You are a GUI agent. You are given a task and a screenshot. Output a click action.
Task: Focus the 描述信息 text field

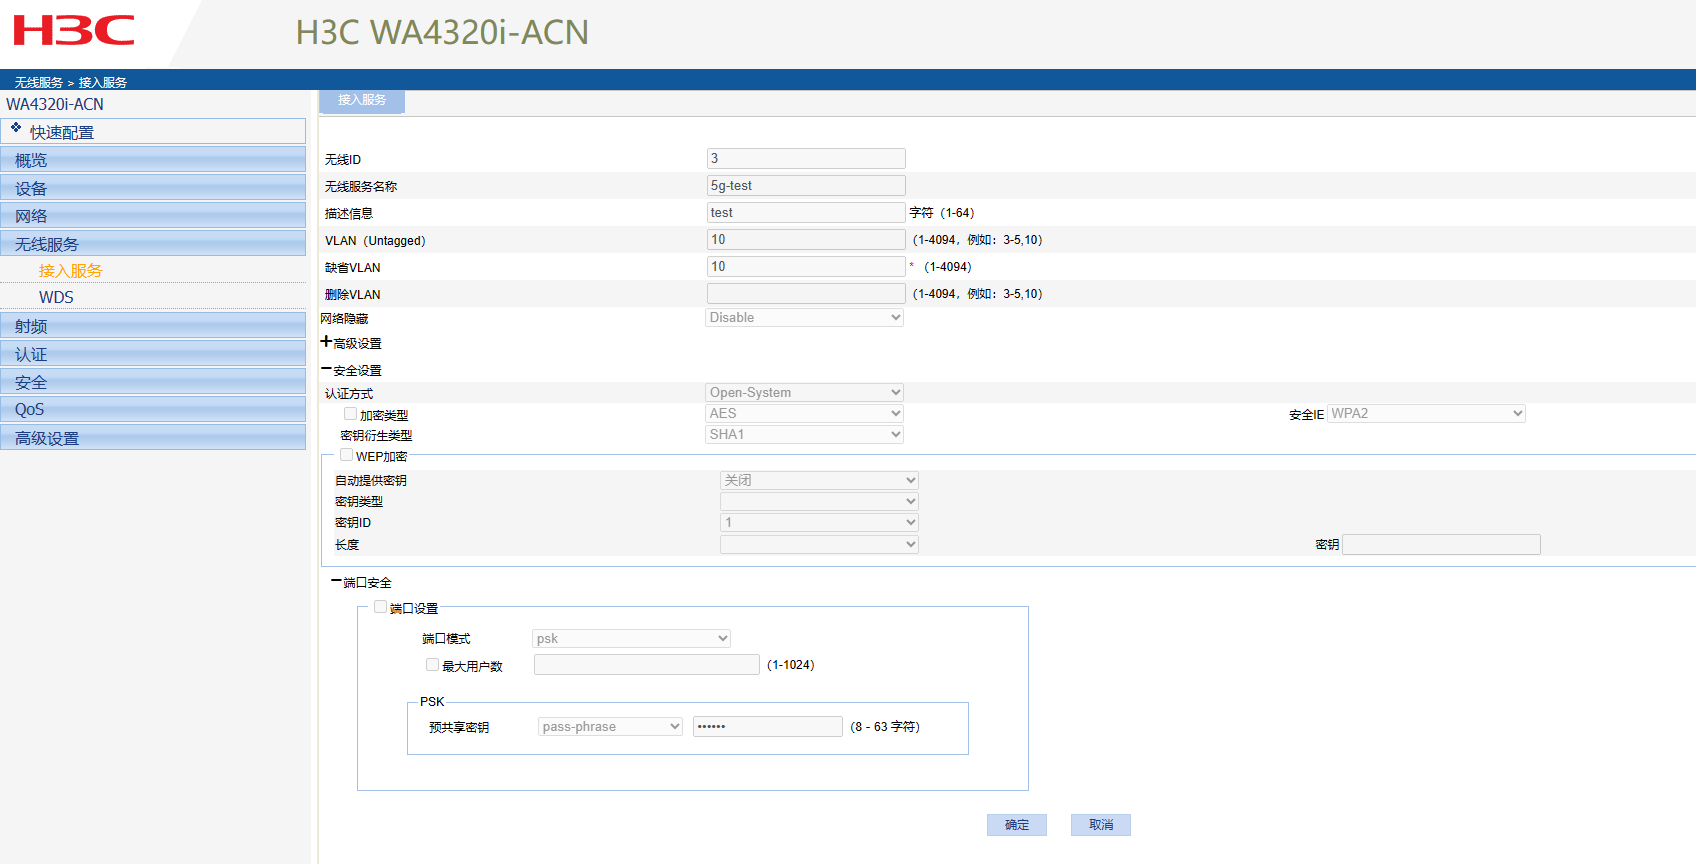[x=806, y=213]
